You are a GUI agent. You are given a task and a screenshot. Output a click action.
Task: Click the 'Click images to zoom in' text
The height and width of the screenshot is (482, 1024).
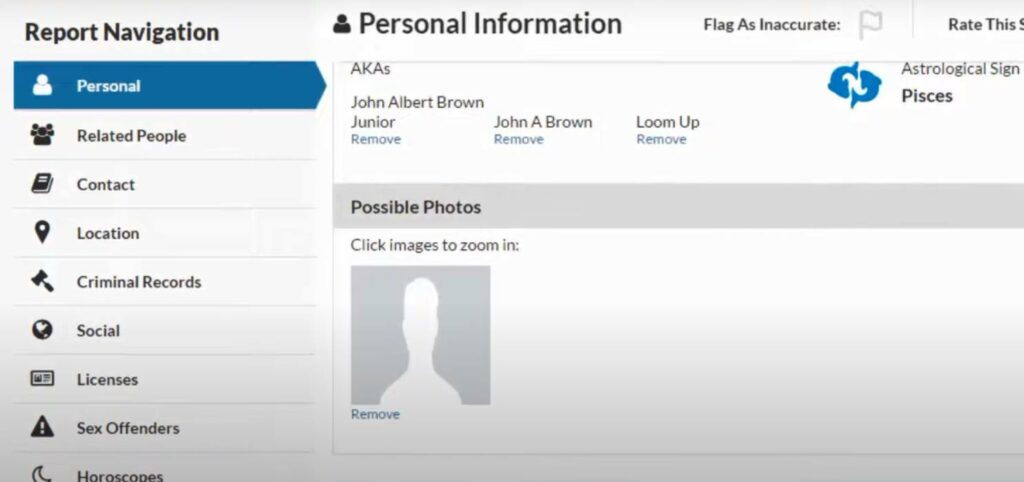tap(435, 246)
